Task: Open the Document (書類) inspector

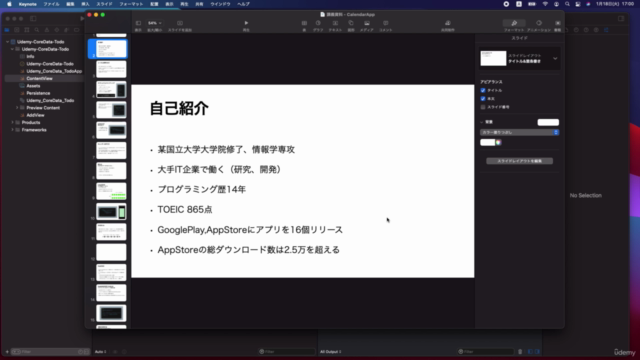Action: 558,23
